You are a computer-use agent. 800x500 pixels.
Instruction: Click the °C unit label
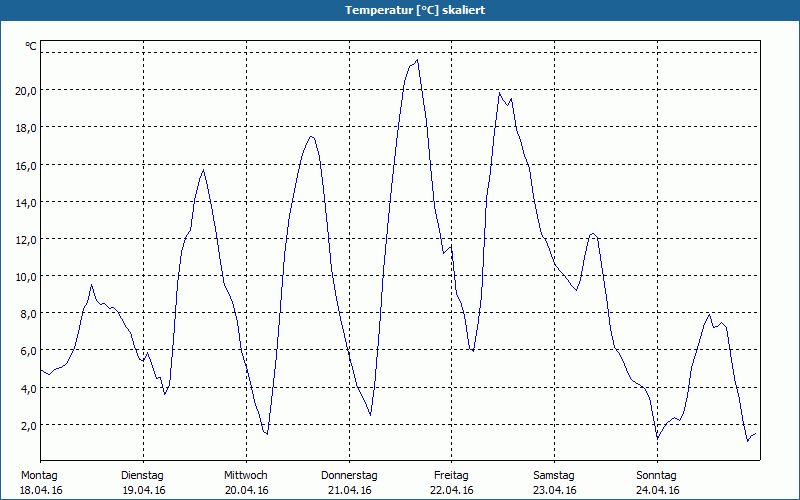31,46
